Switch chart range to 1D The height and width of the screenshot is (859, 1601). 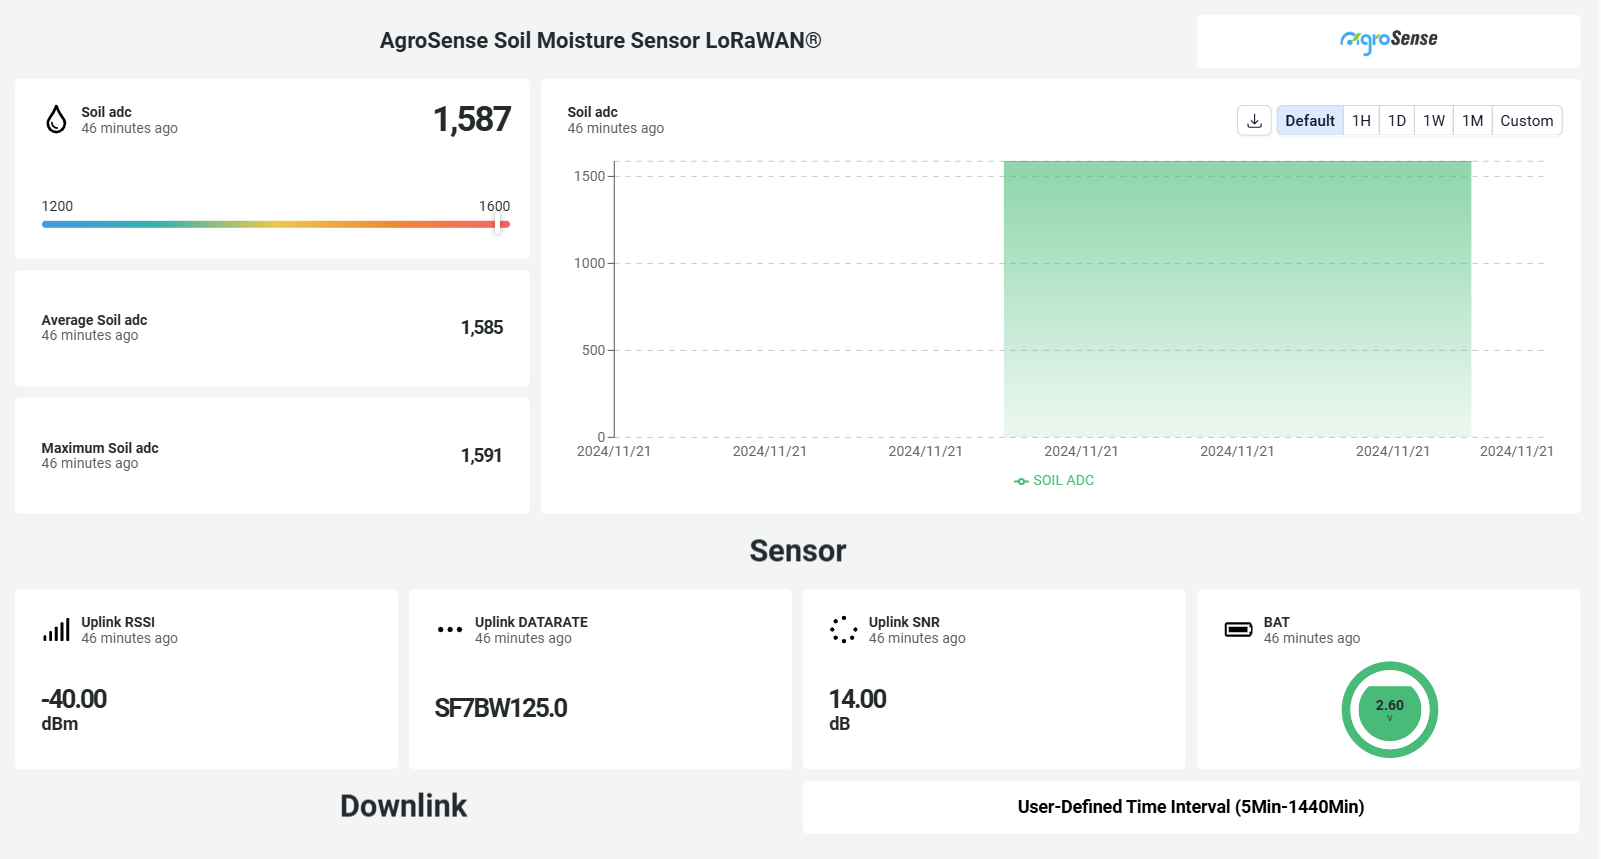click(1397, 121)
